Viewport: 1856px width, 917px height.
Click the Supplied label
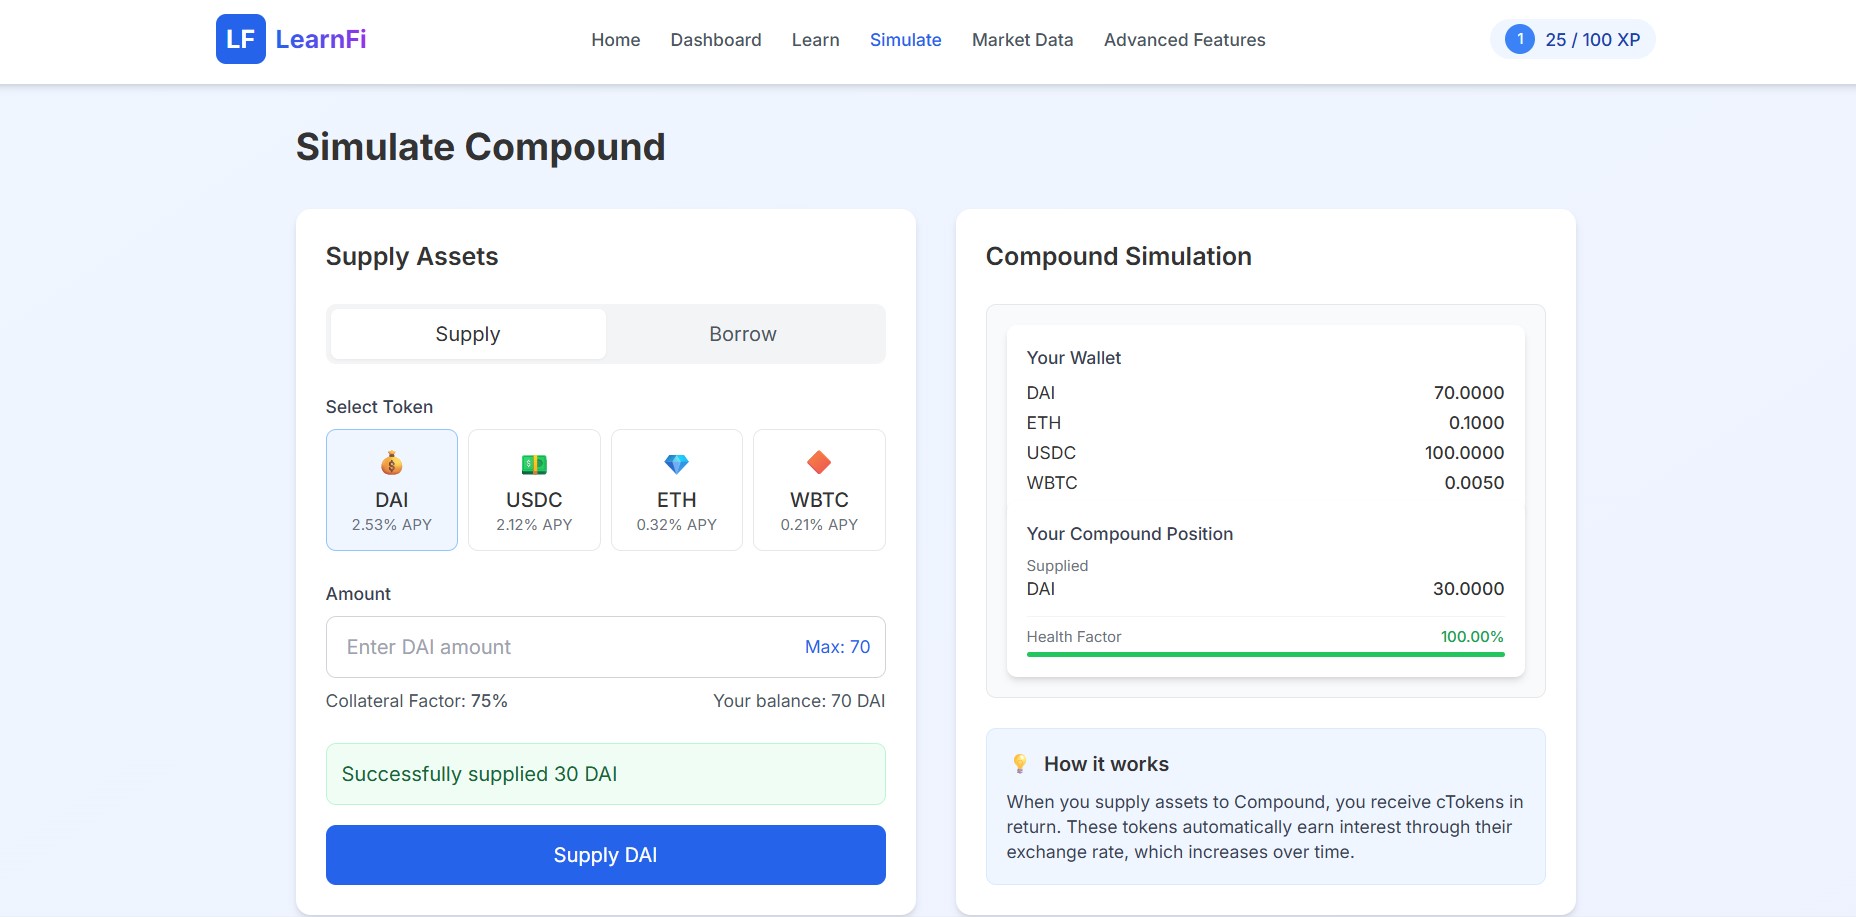click(1057, 566)
